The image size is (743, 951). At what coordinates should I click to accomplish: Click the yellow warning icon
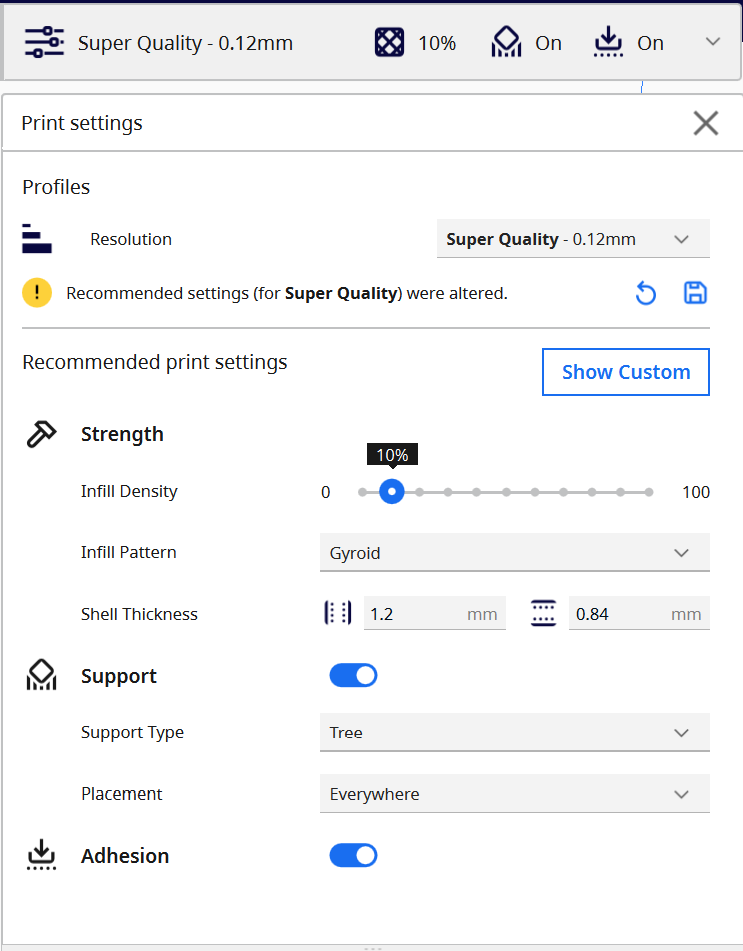pyautogui.click(x=37, y=293)
